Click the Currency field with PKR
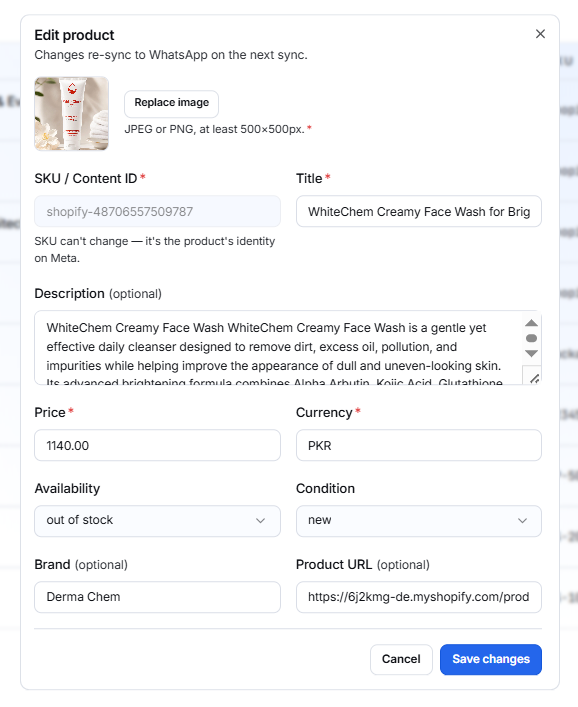 point(419,445)
